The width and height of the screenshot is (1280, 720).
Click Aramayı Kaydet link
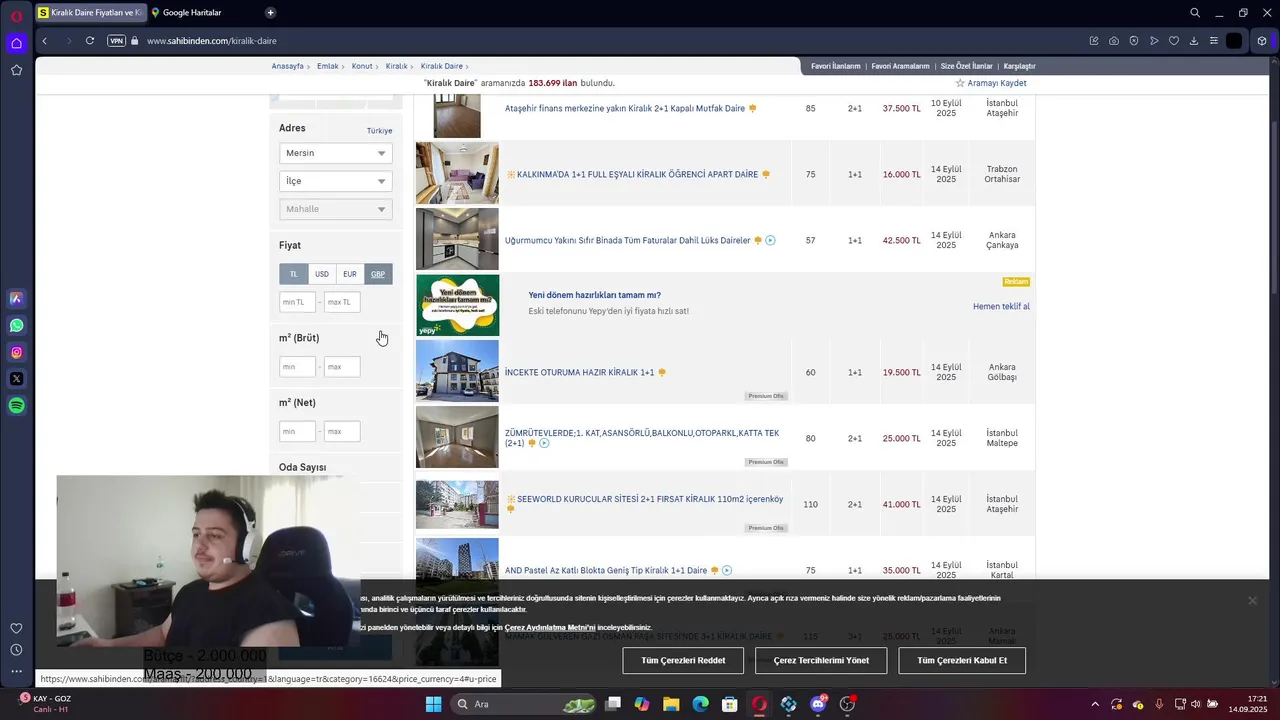click(991, 83)
